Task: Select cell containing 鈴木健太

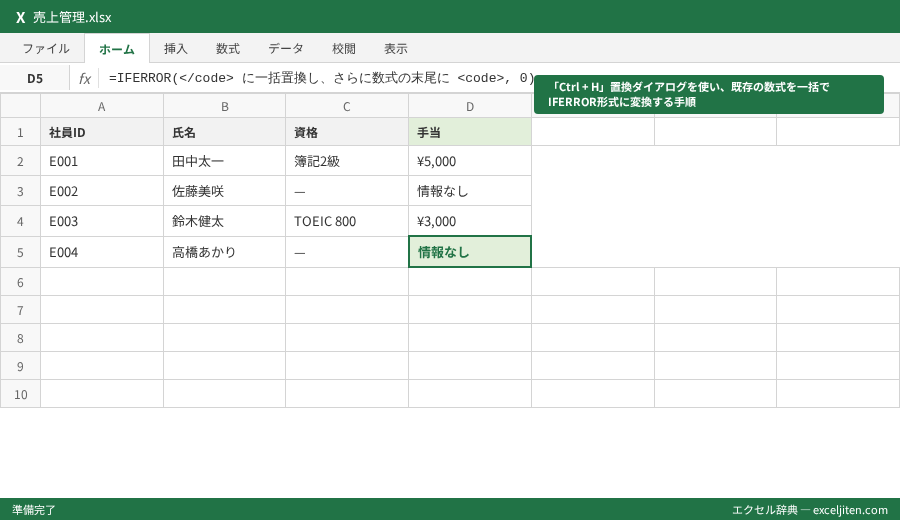Action: pyautogui.click(x=224, y=221)
